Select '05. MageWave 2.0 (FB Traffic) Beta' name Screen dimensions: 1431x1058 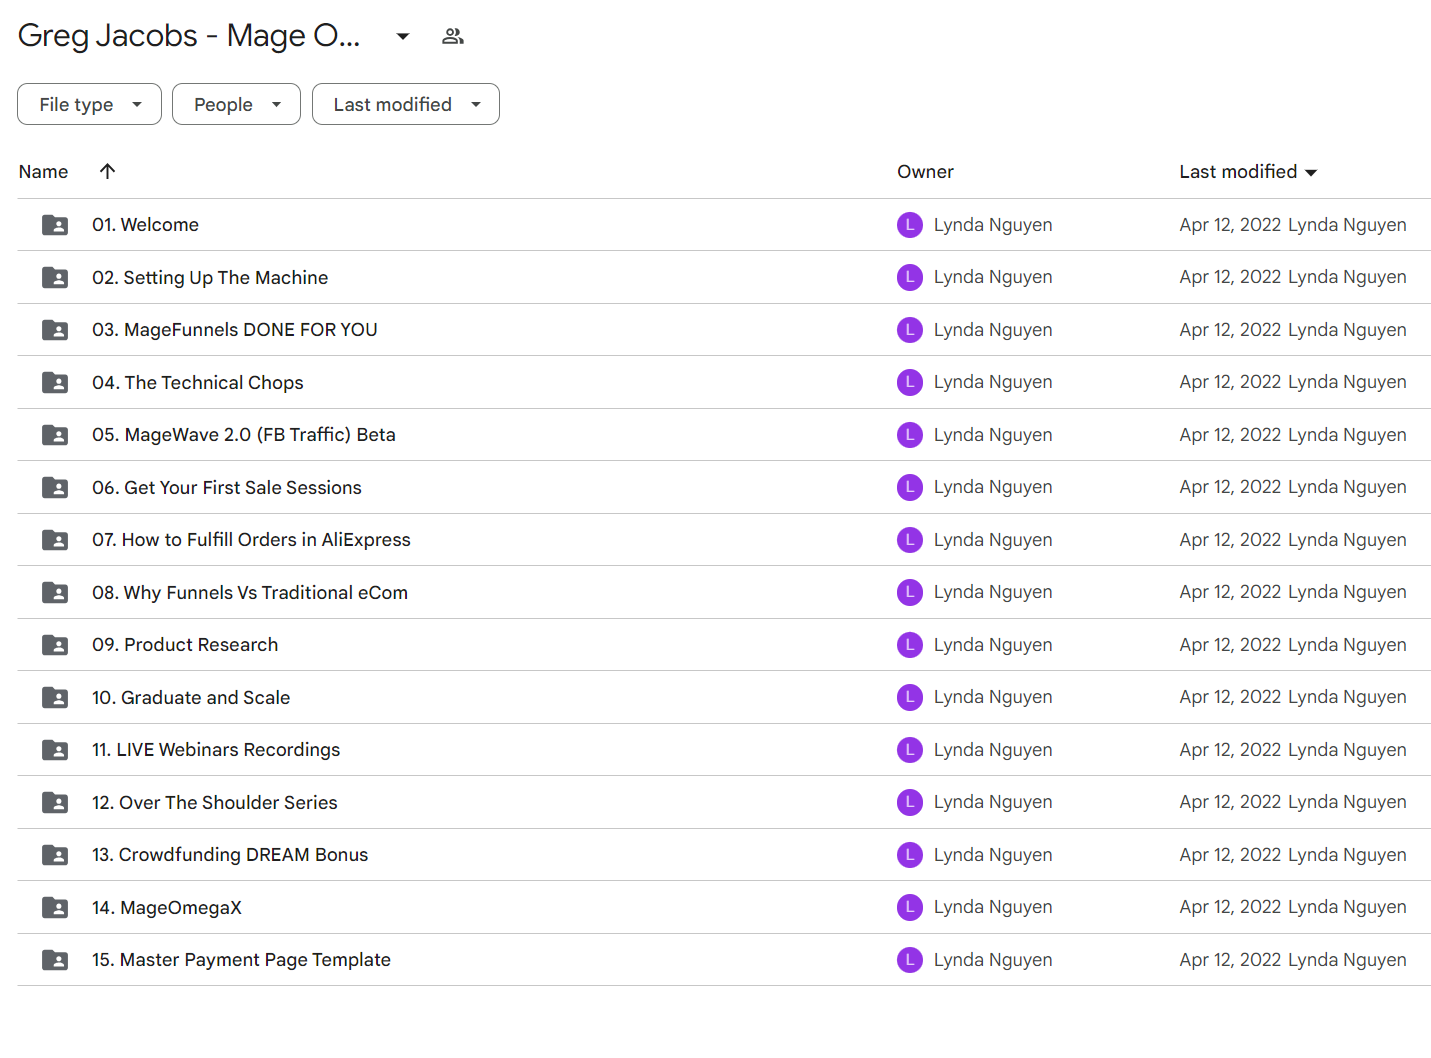[244, 435]
